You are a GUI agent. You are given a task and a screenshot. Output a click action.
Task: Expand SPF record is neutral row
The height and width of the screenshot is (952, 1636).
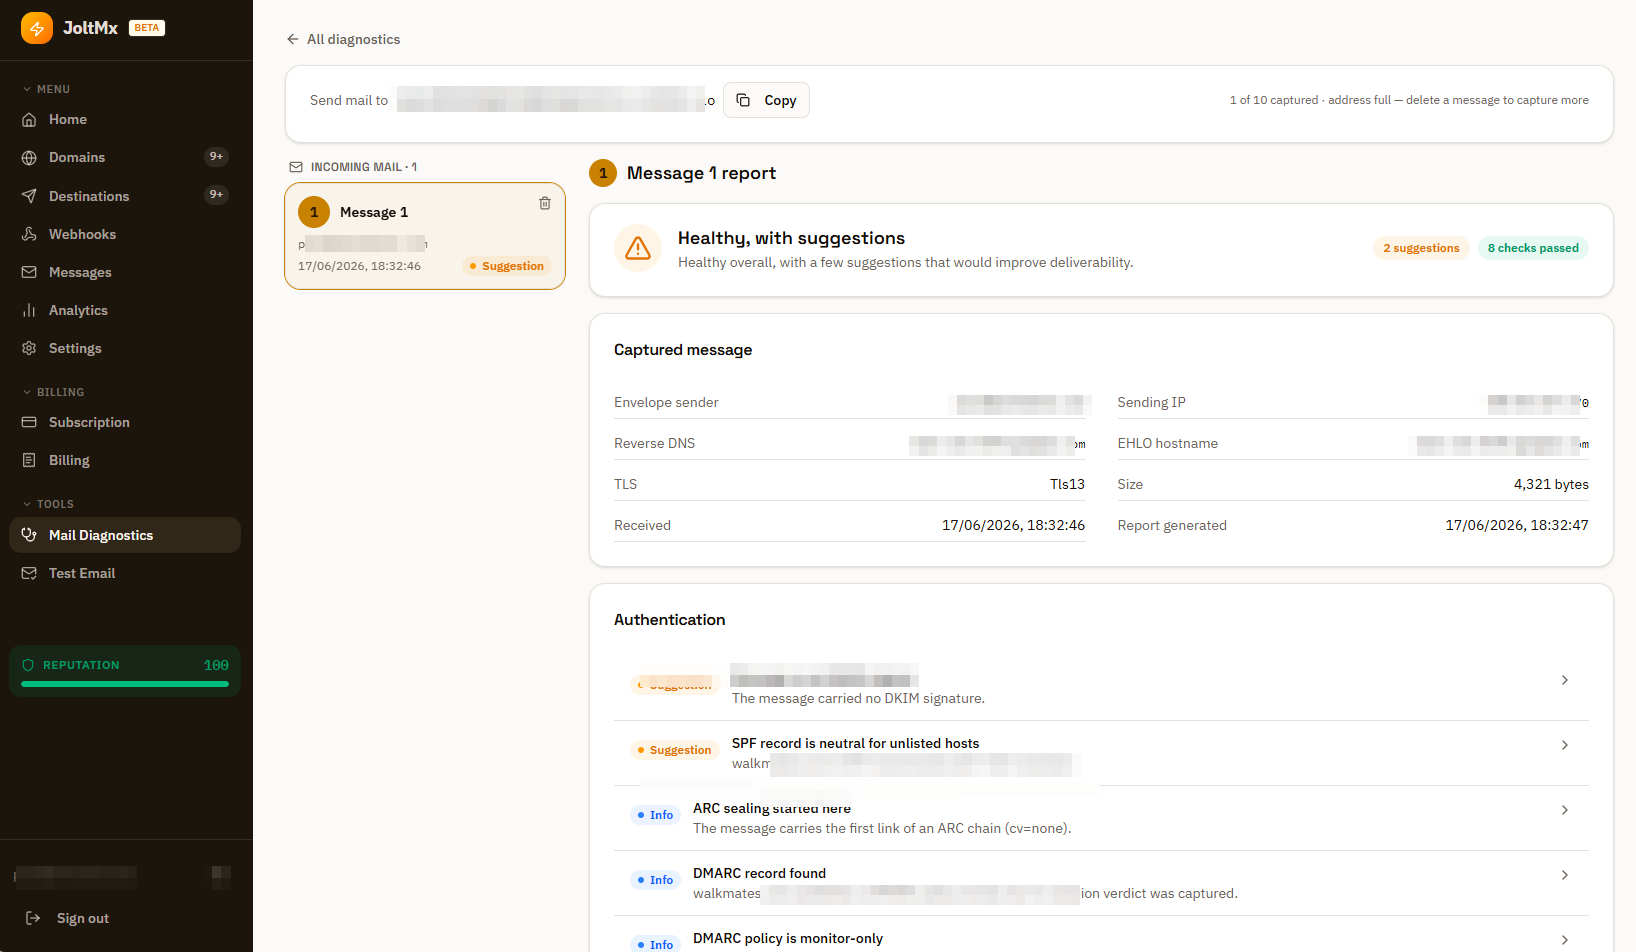click(x=1101, y=753)
